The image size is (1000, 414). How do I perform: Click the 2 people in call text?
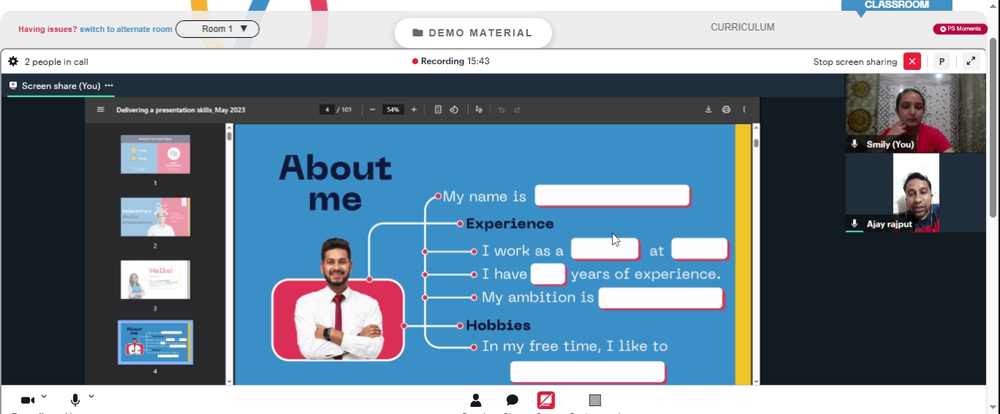click(x=56, y=62)
